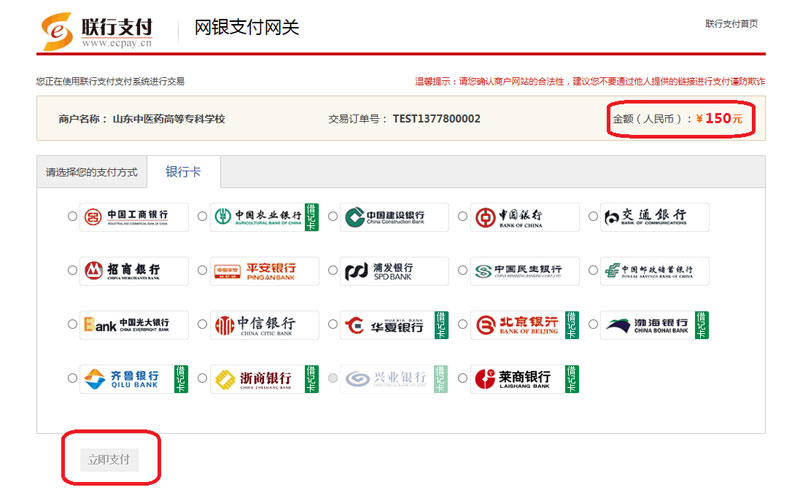Click the China Merchants Bank logo
Screen dimensions: 800x498
[x=134, y=271]
